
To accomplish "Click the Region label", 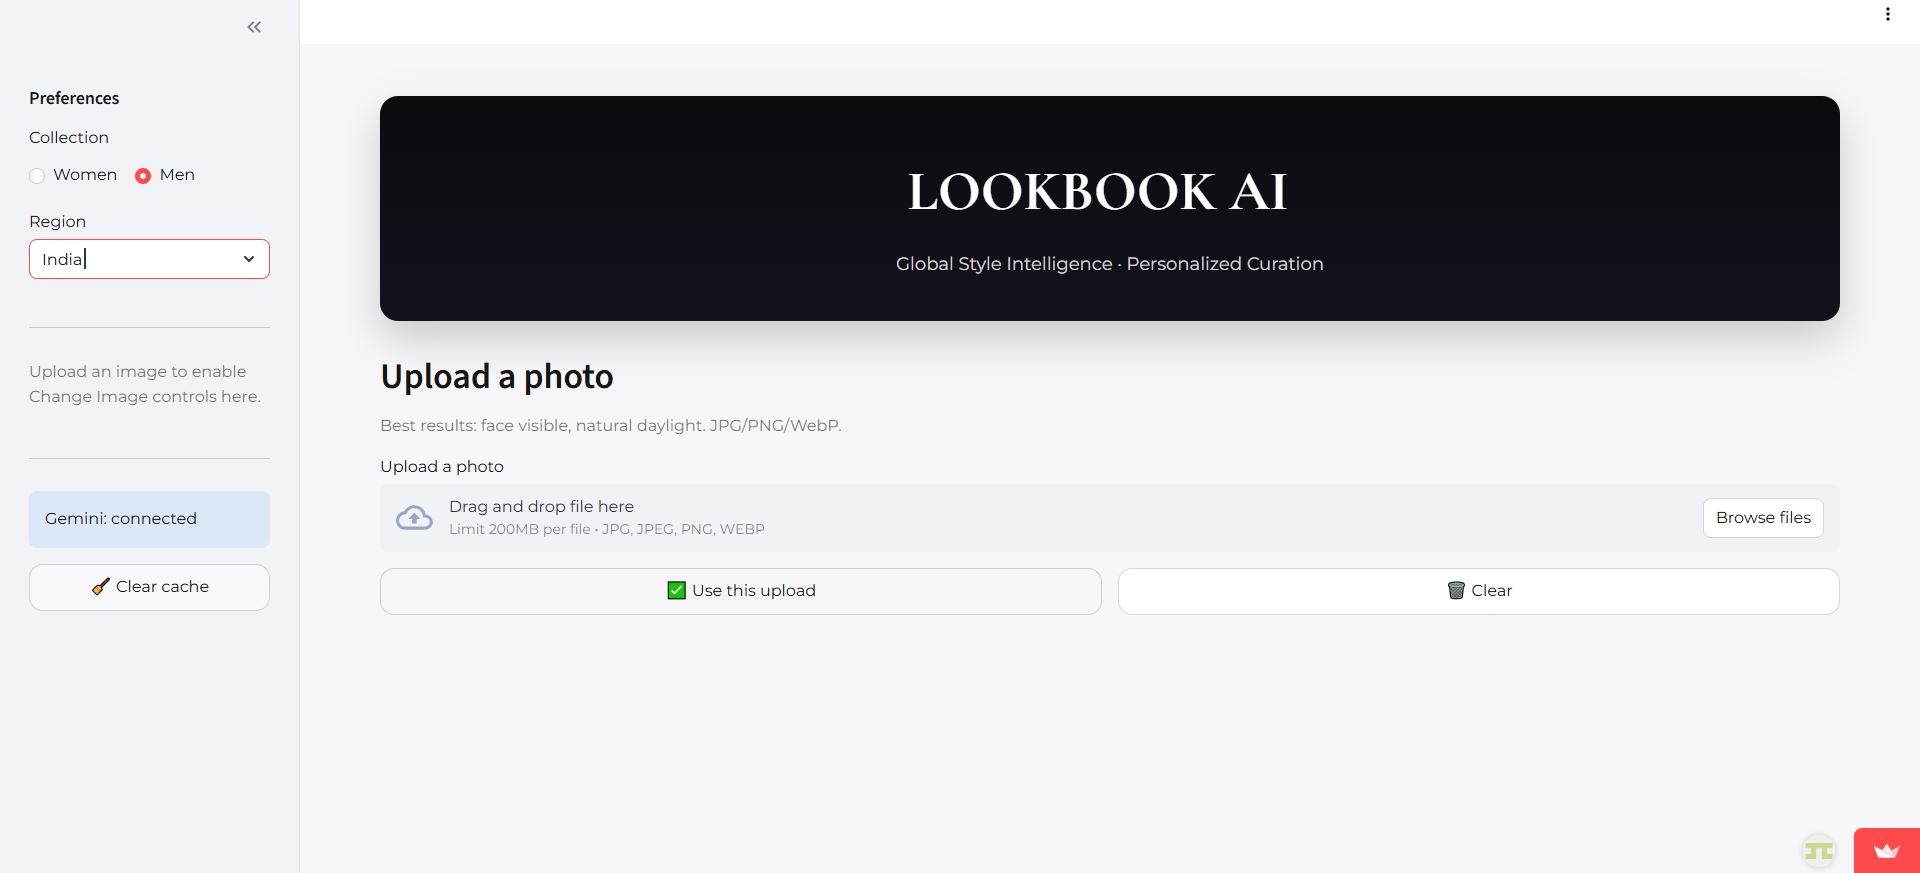I will [57, 221].
